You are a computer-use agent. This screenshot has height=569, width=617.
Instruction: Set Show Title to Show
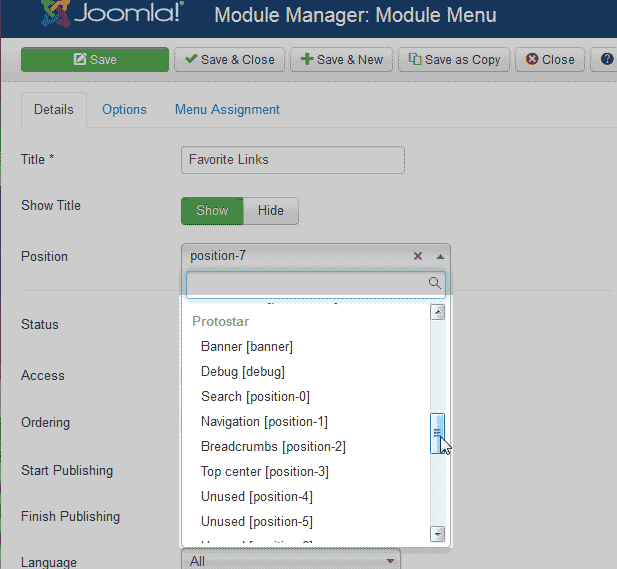(x=212, y=210)
